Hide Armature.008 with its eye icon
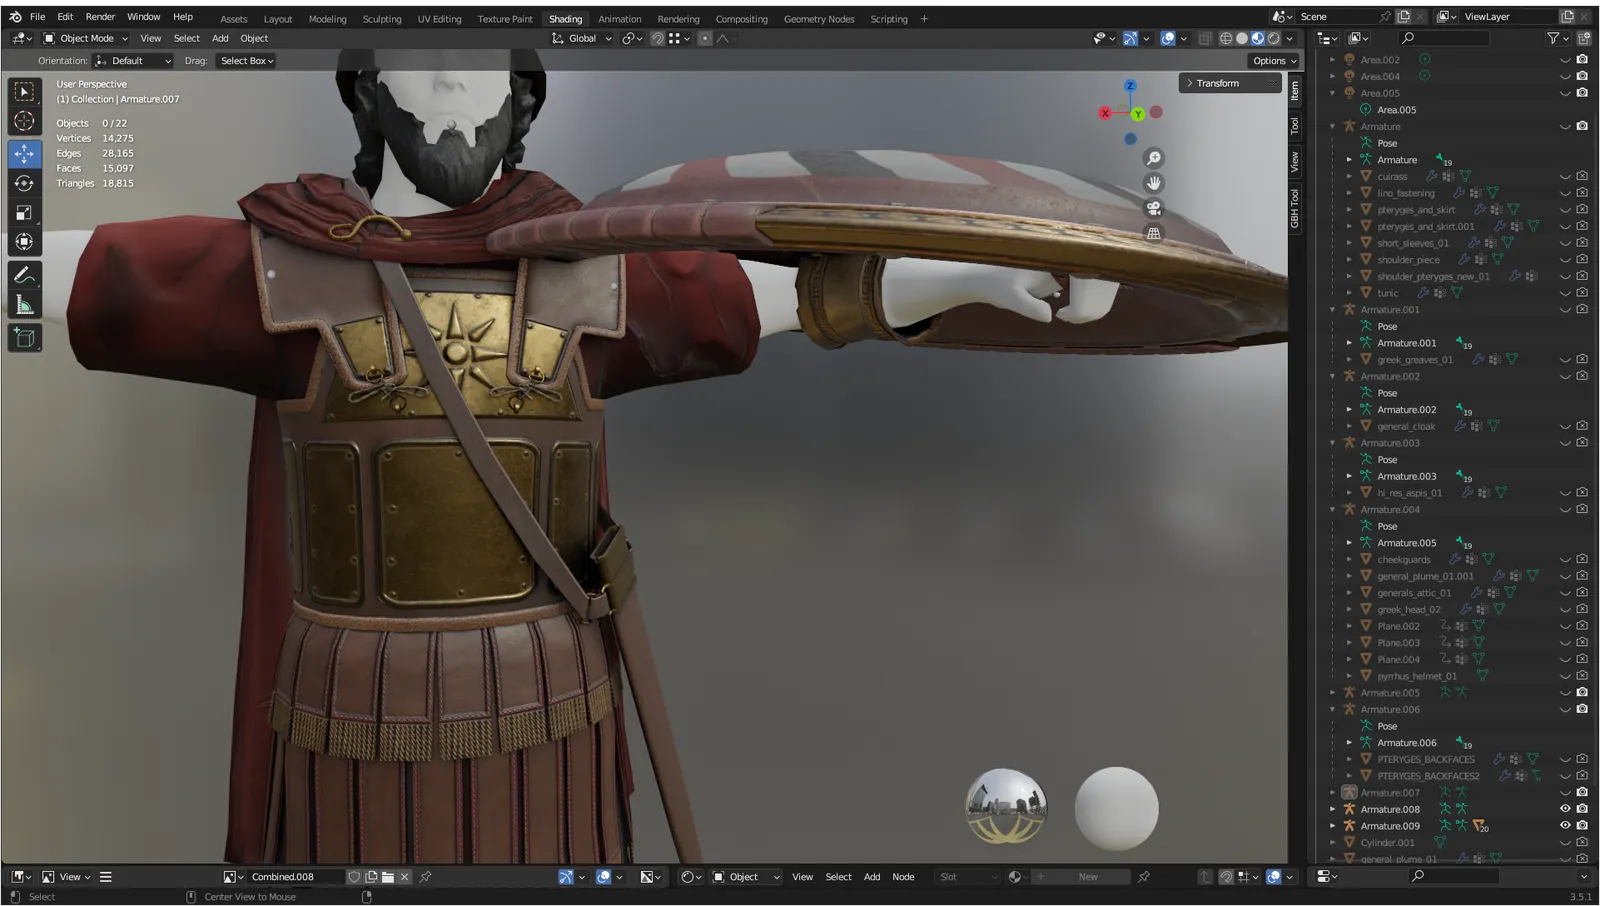Screen dimensions: 1600x906 click(x=1565, y=809)
